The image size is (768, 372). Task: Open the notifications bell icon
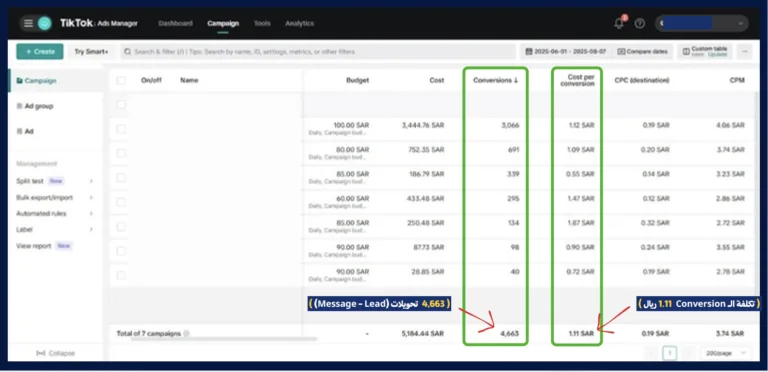pyautogui.click(x=619, y=23)
